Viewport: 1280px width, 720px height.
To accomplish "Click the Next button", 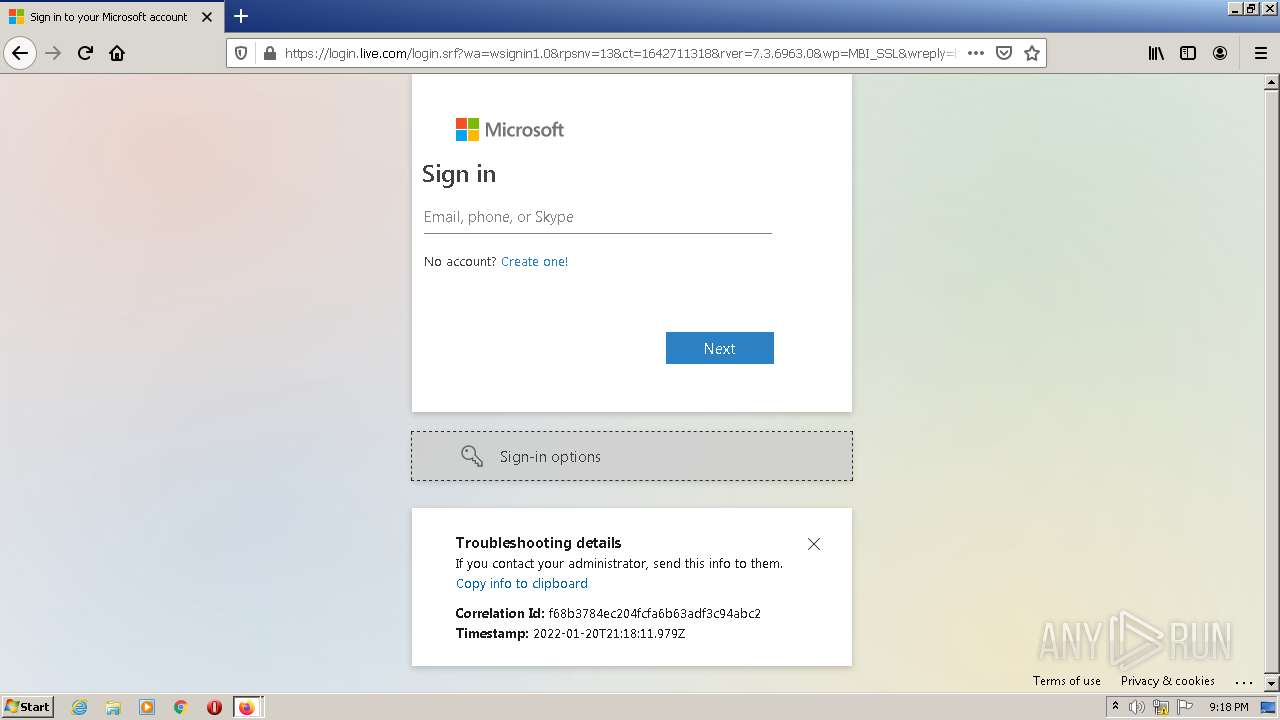I will 720,348.
